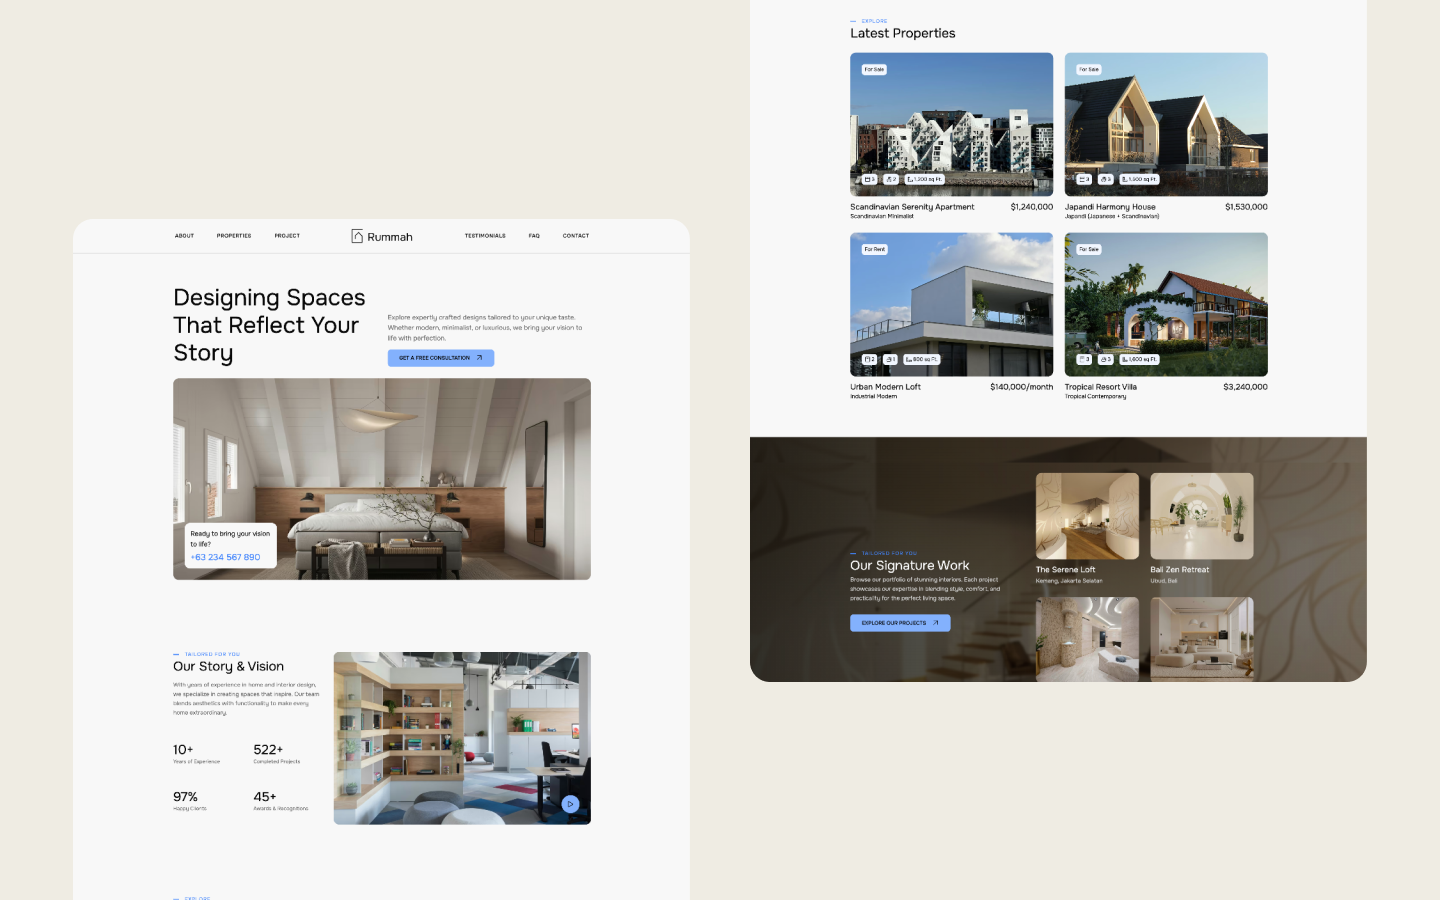Click the square footage icon on Urban Modern Loft
The image size is (1440, 900).
pos(908,360)
